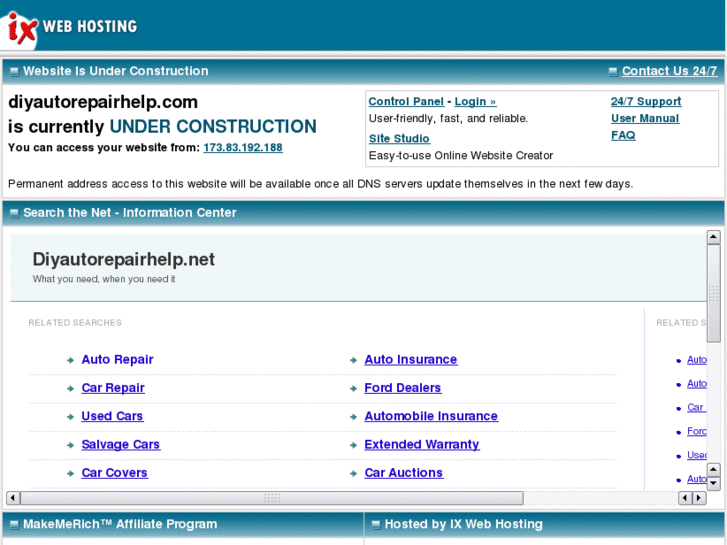
Task: Click the vertical scrollbar thumb in the frame
Action: click(714, 294)
